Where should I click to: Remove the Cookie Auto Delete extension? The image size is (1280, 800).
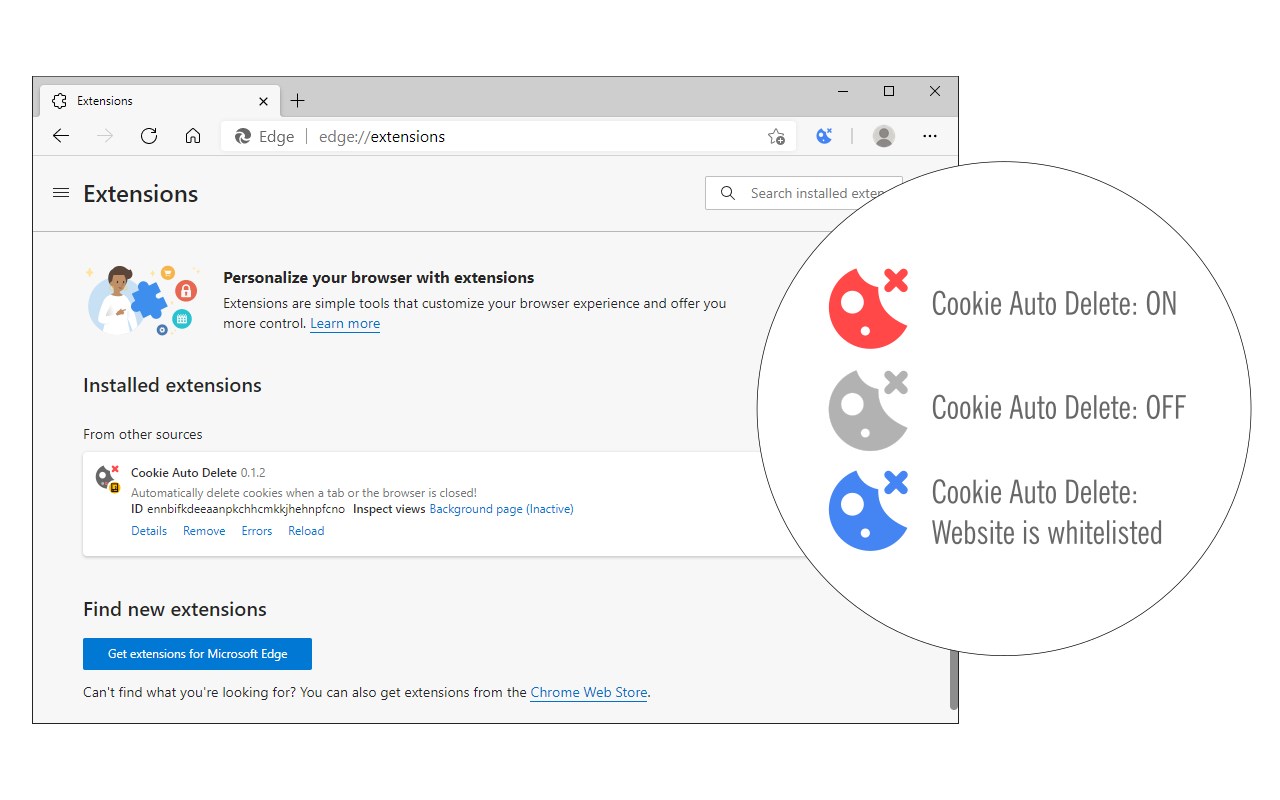click(204, 531)
